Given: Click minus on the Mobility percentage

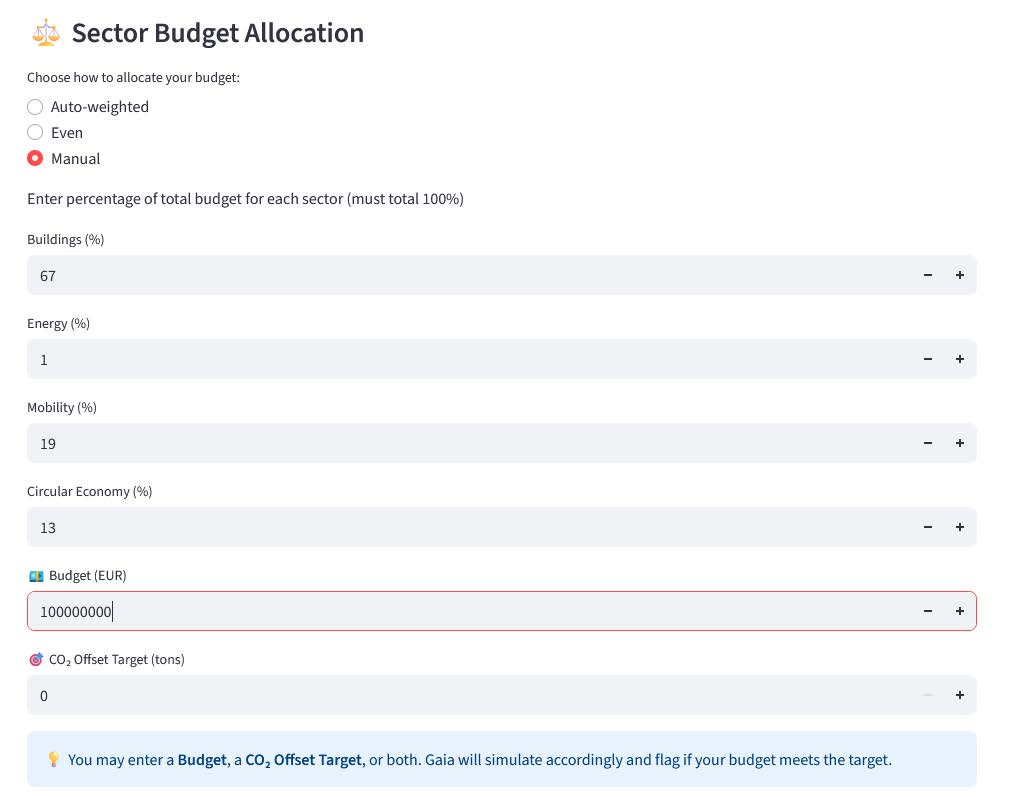Looking at the screenshot, I should click(x=928, y=443).
